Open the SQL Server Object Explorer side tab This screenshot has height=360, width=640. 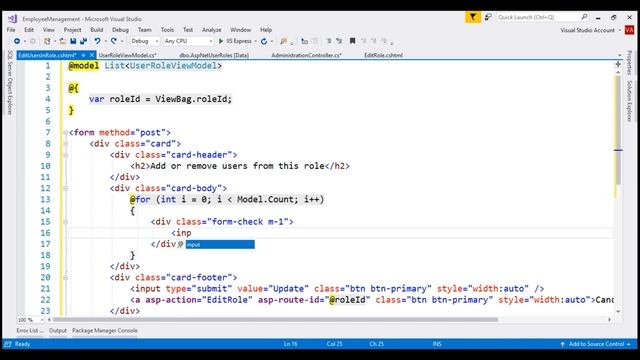[x=10, y=83]
